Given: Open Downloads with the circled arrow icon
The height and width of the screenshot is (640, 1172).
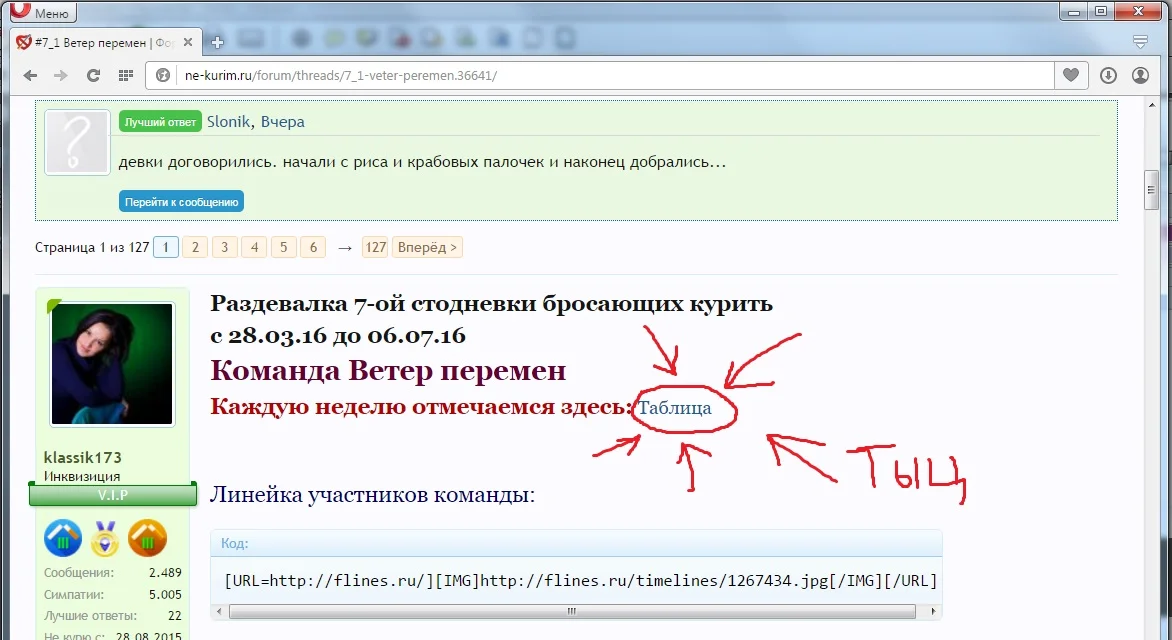Looking at the screenshot, I should tap(1108, 74).
